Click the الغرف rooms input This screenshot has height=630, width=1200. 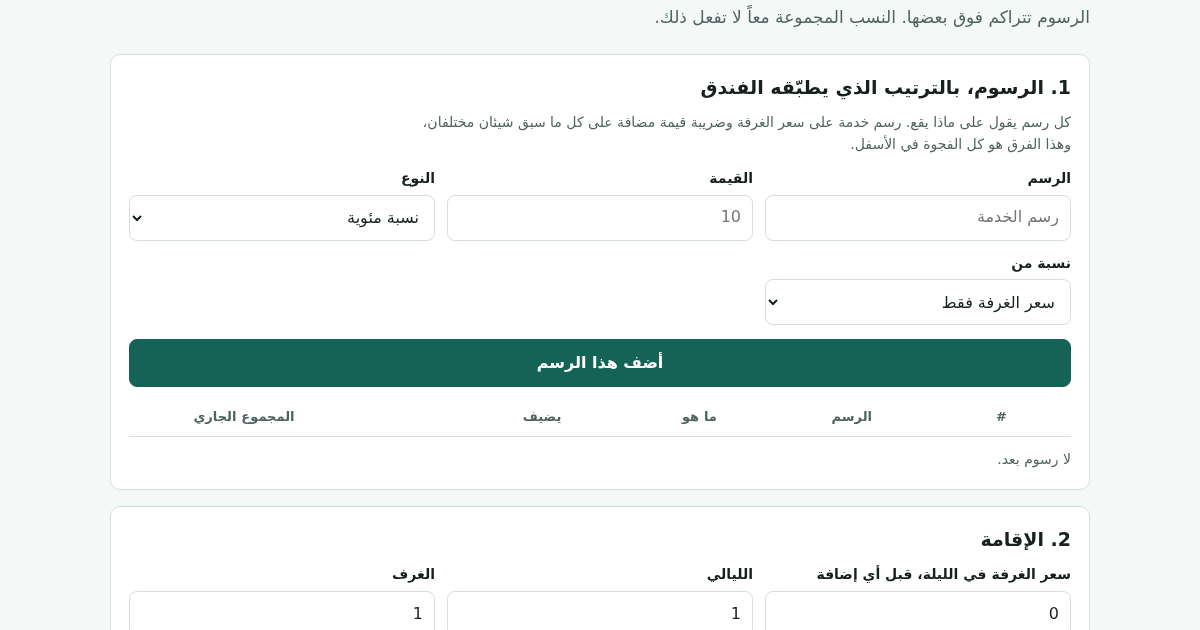pyautogui.click(x=282, y=613)
